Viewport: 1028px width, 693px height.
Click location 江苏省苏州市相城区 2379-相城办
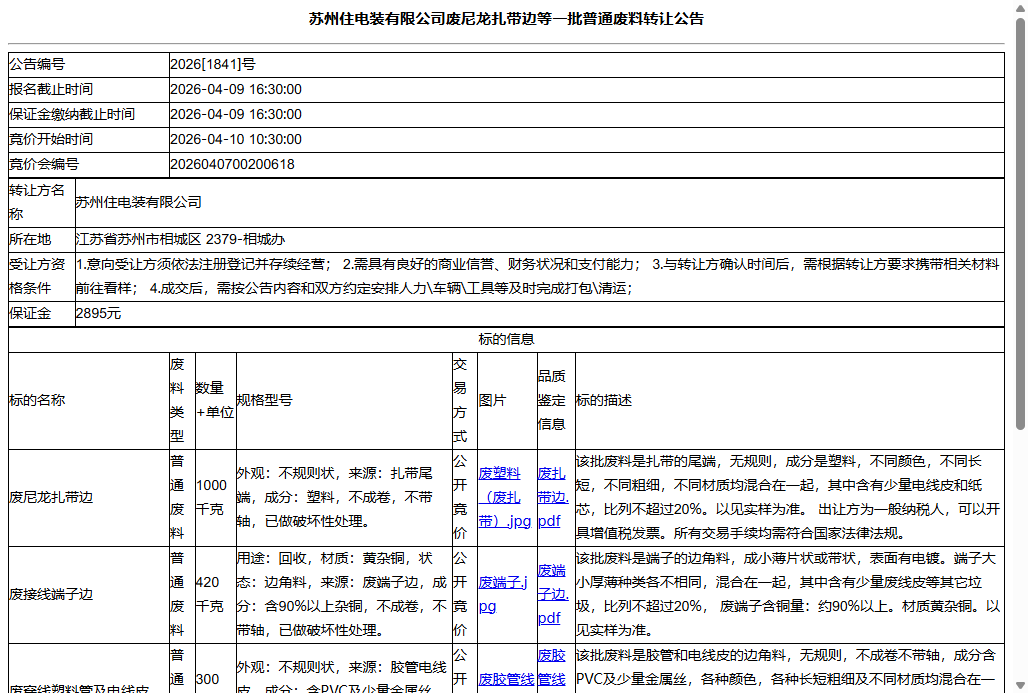click(180, 239)
